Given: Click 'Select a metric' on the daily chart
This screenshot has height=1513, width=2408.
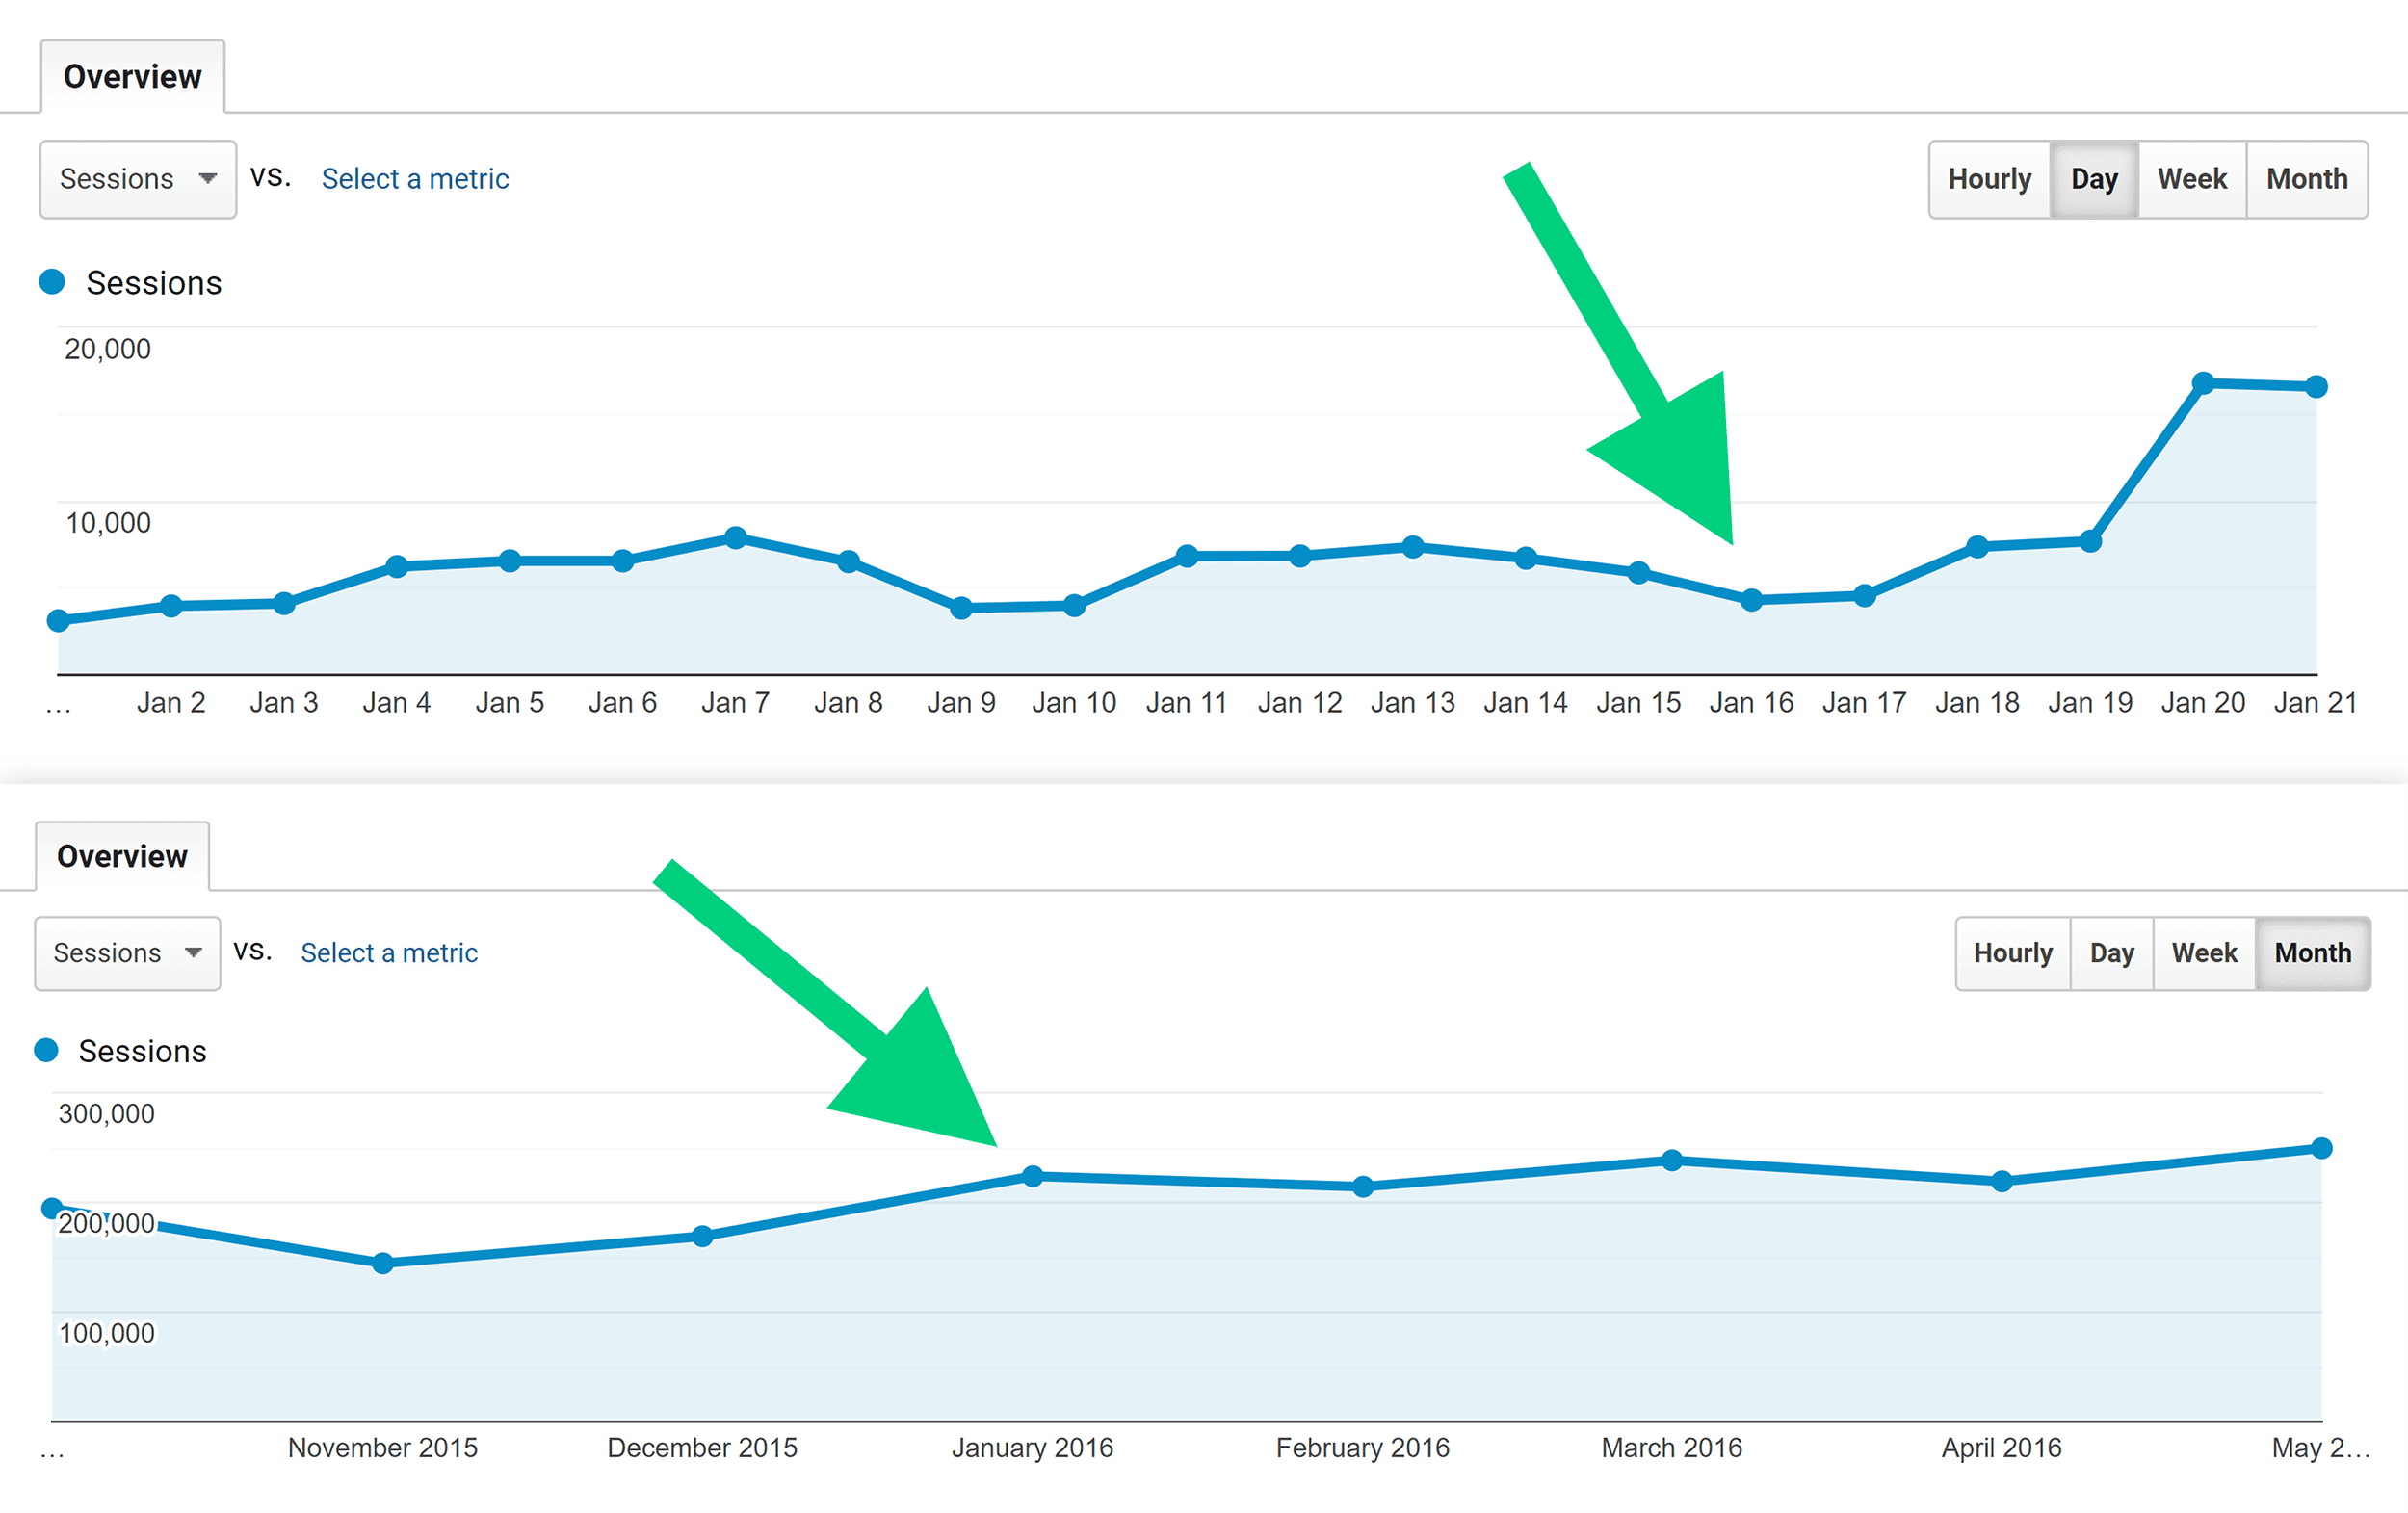Looking at the screenshot, I should 415,179.
